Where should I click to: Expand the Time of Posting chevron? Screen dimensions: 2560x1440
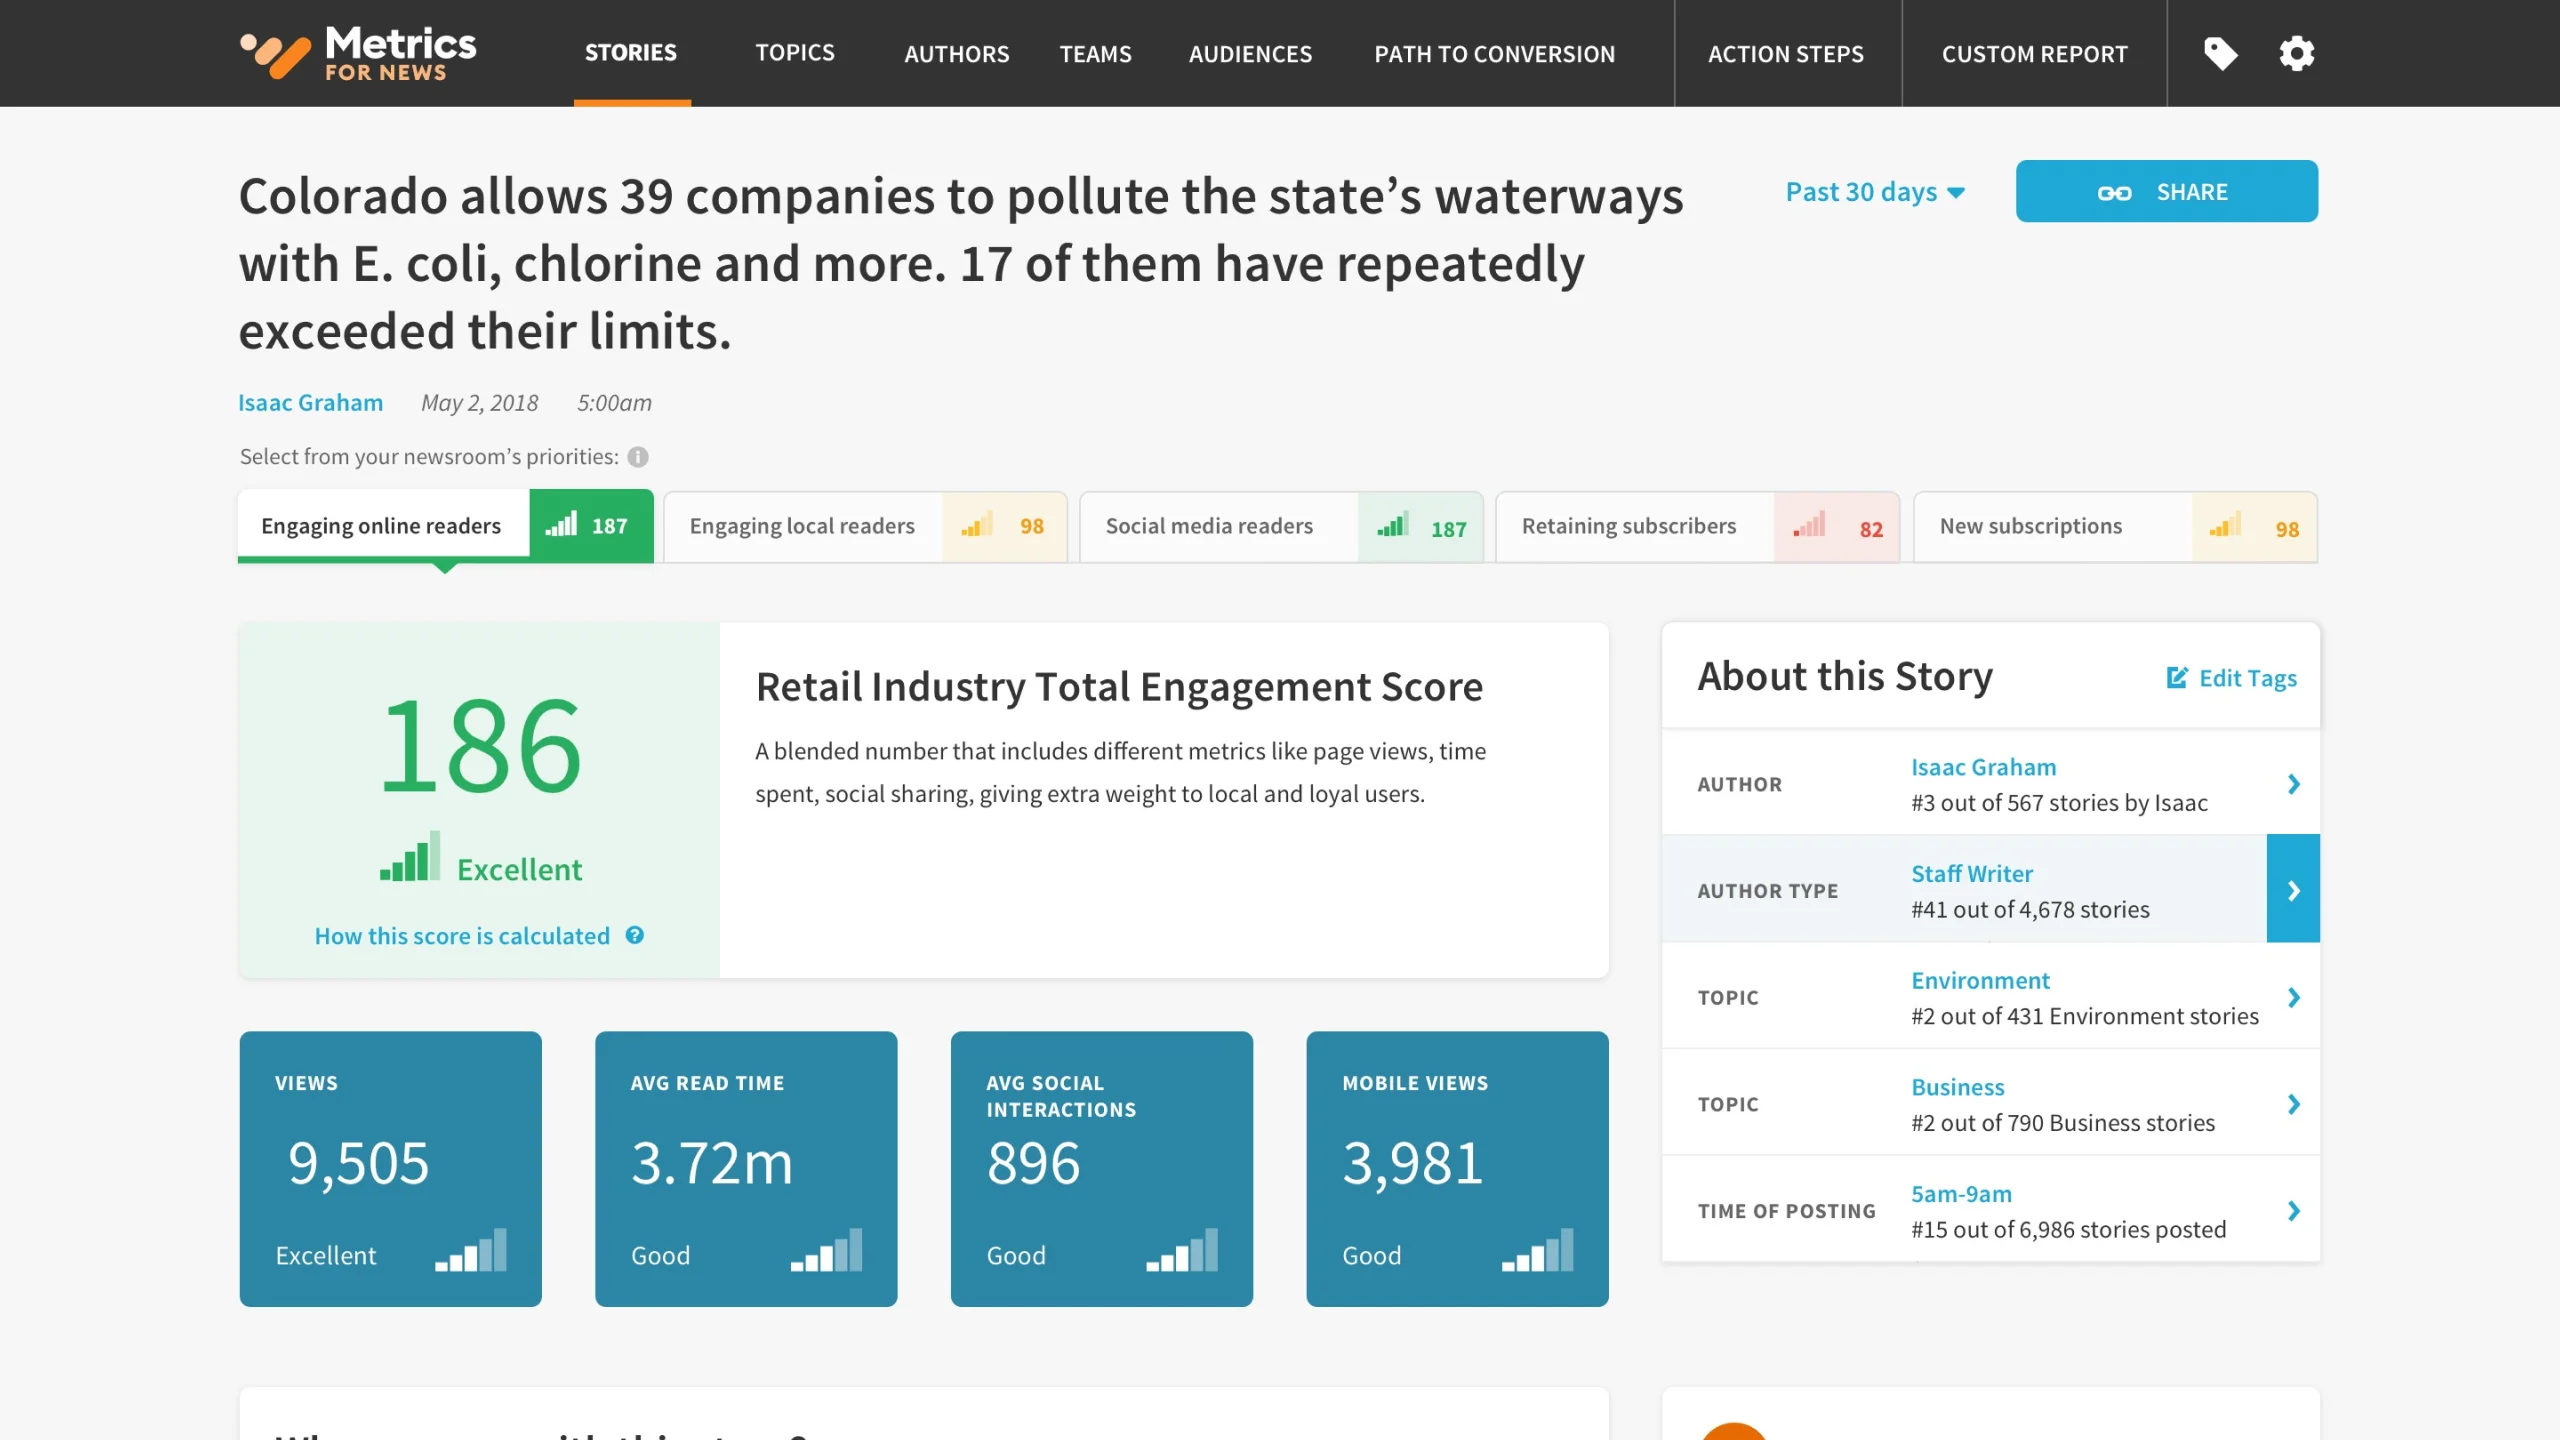[2294, 1211]
